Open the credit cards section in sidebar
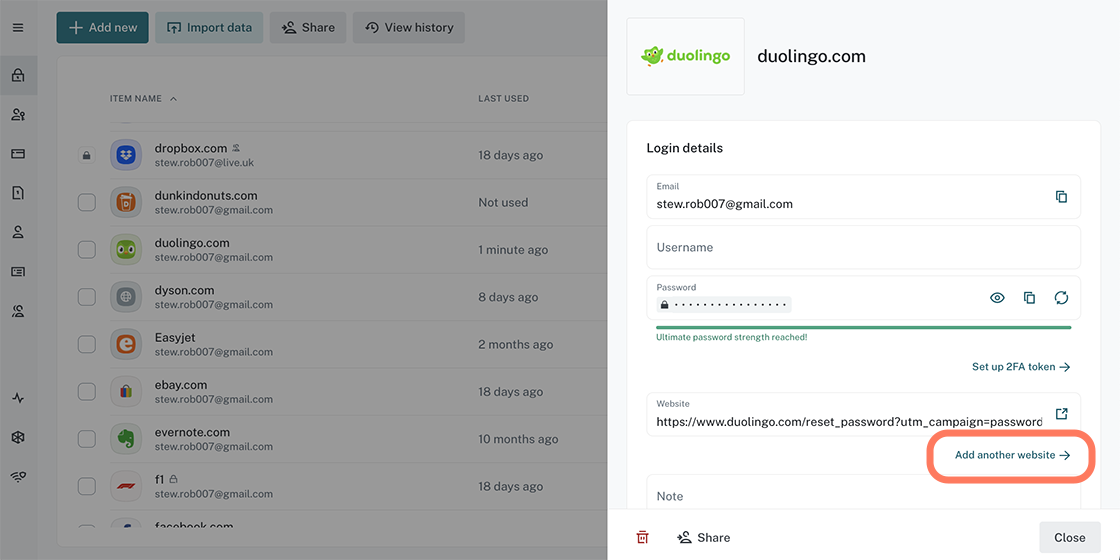 coord(18,154)
